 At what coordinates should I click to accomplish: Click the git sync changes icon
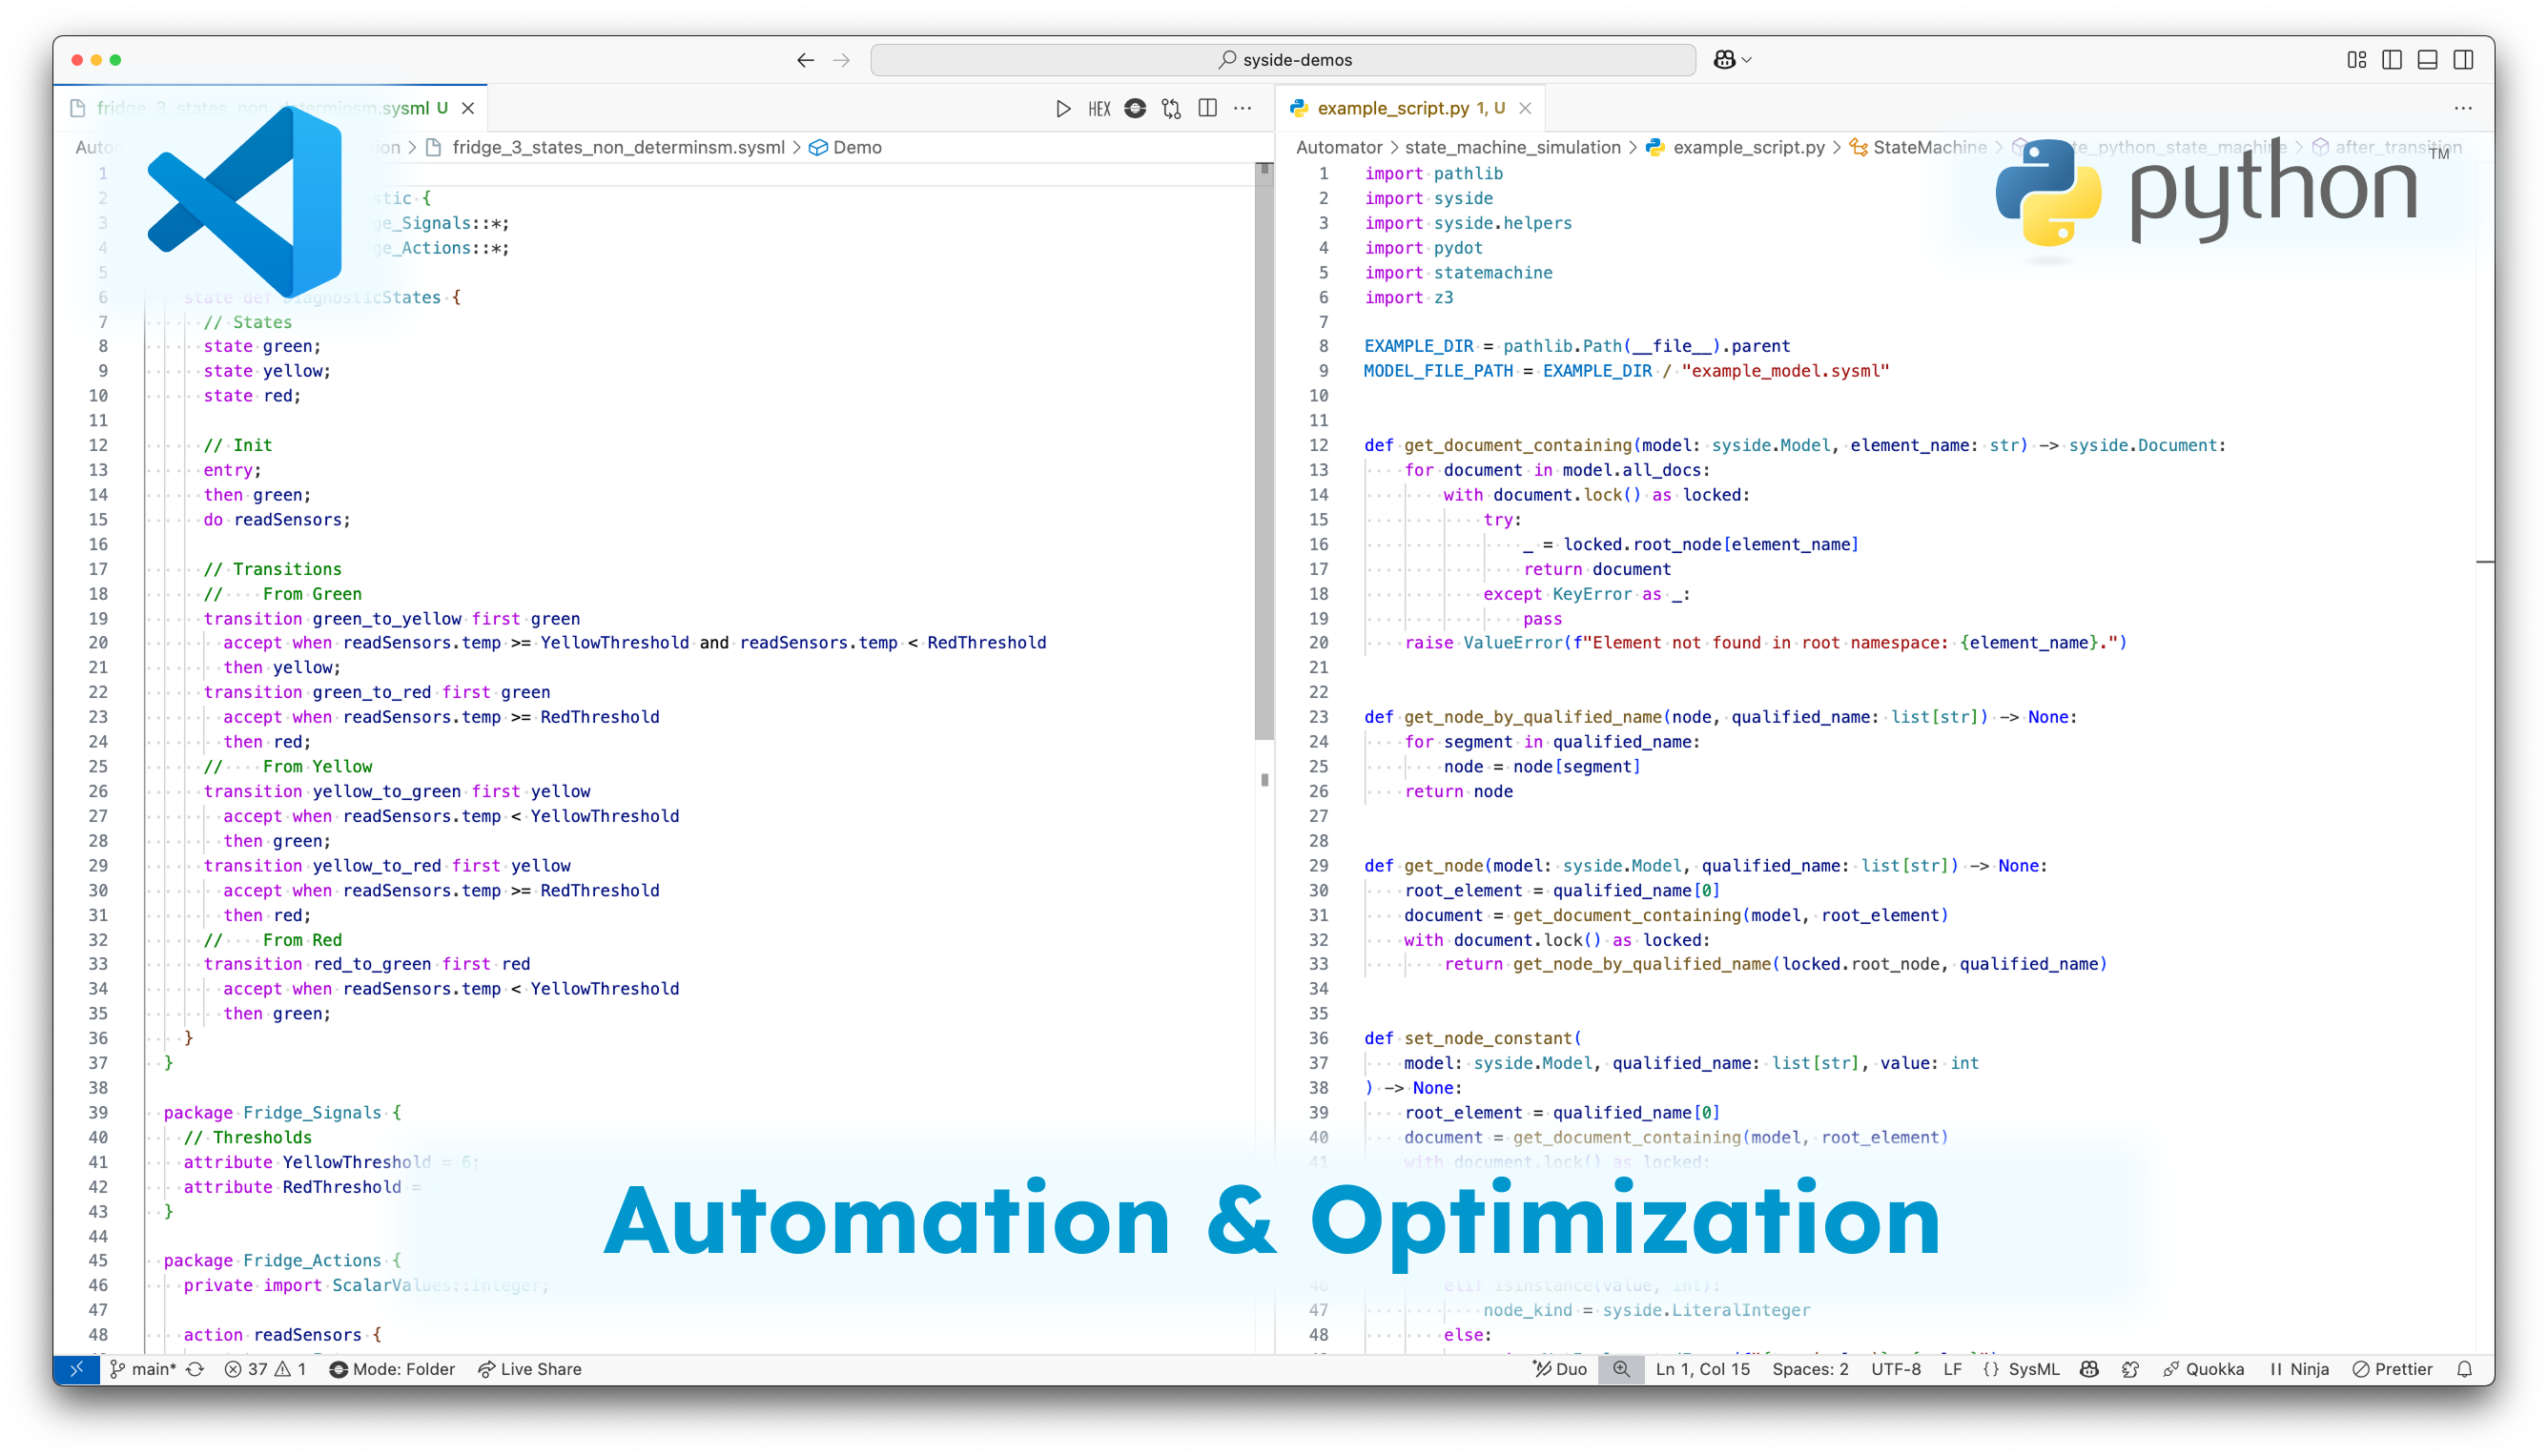coord(196,1369)
